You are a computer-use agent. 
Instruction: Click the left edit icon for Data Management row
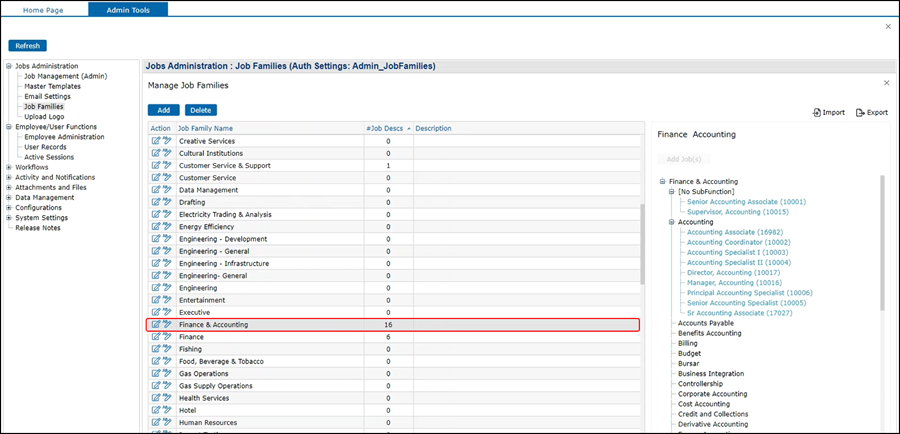pos(156,190)
